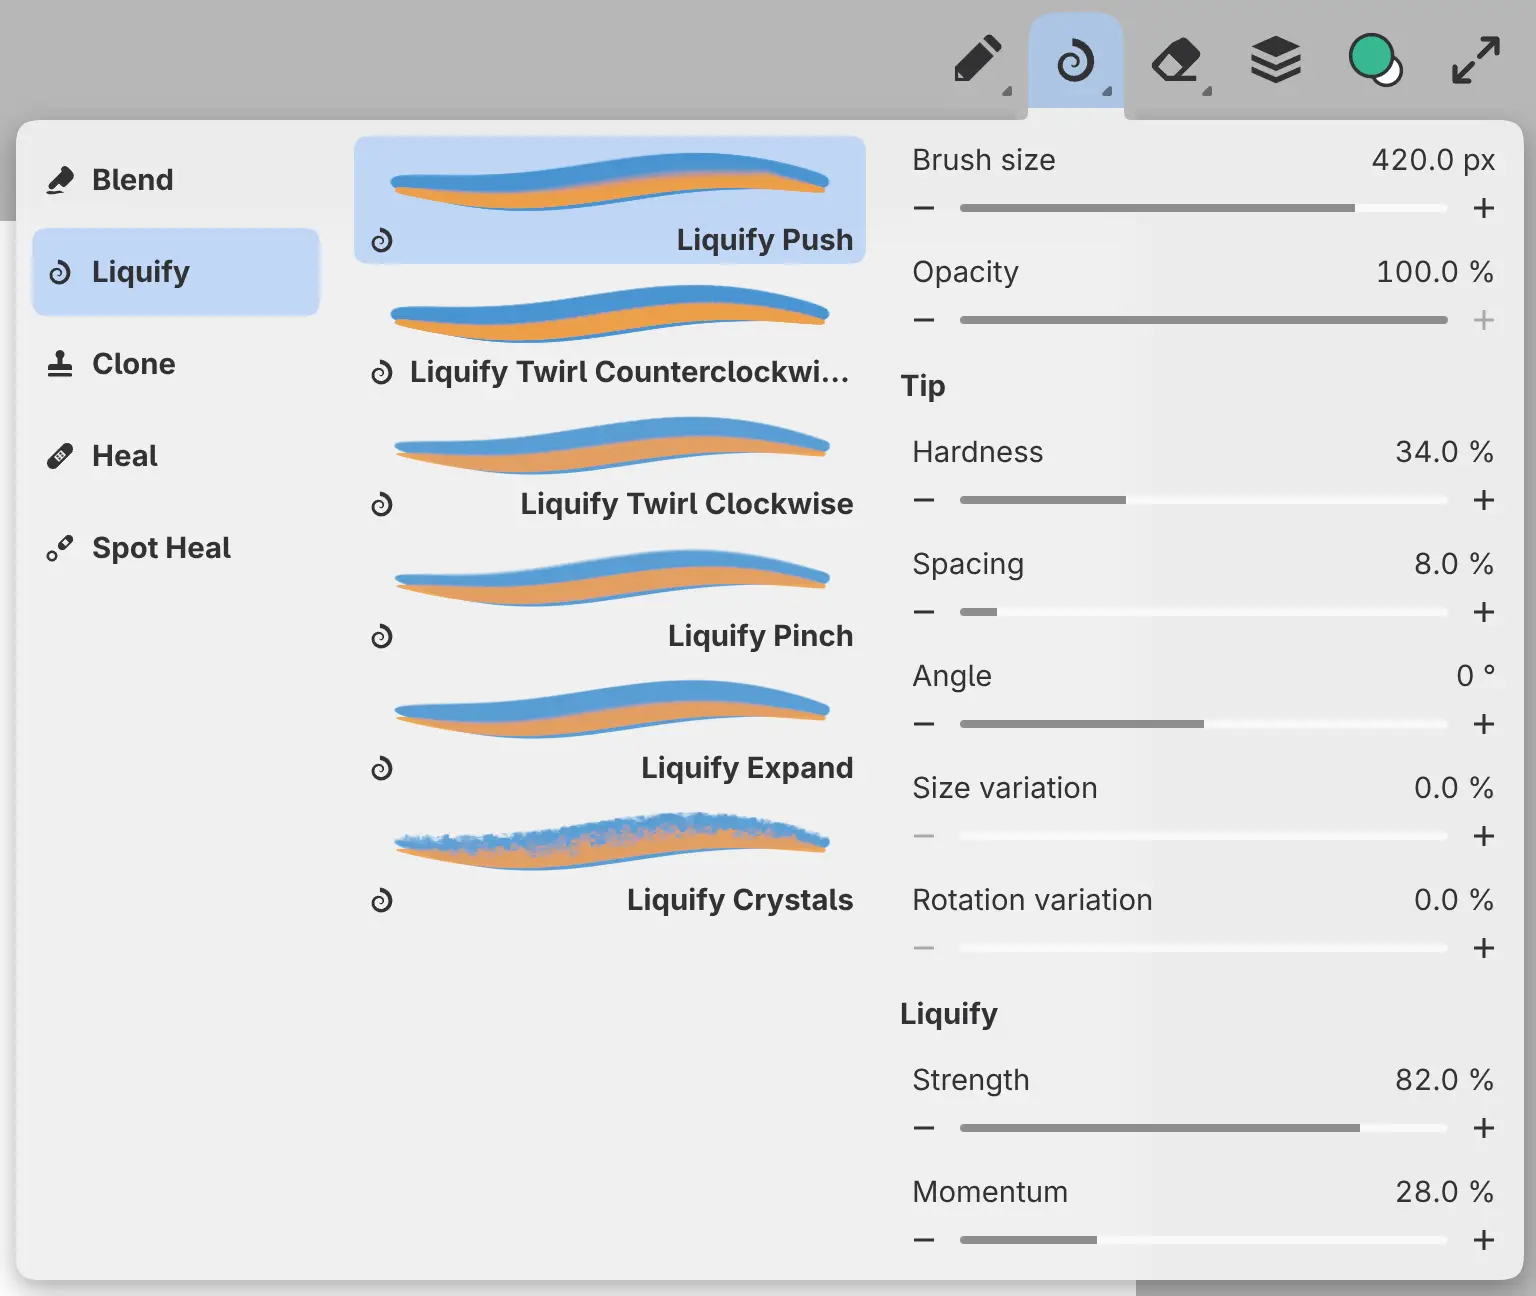
Task: Click the Brush size slider track
Action: [x=1204, y=208]
